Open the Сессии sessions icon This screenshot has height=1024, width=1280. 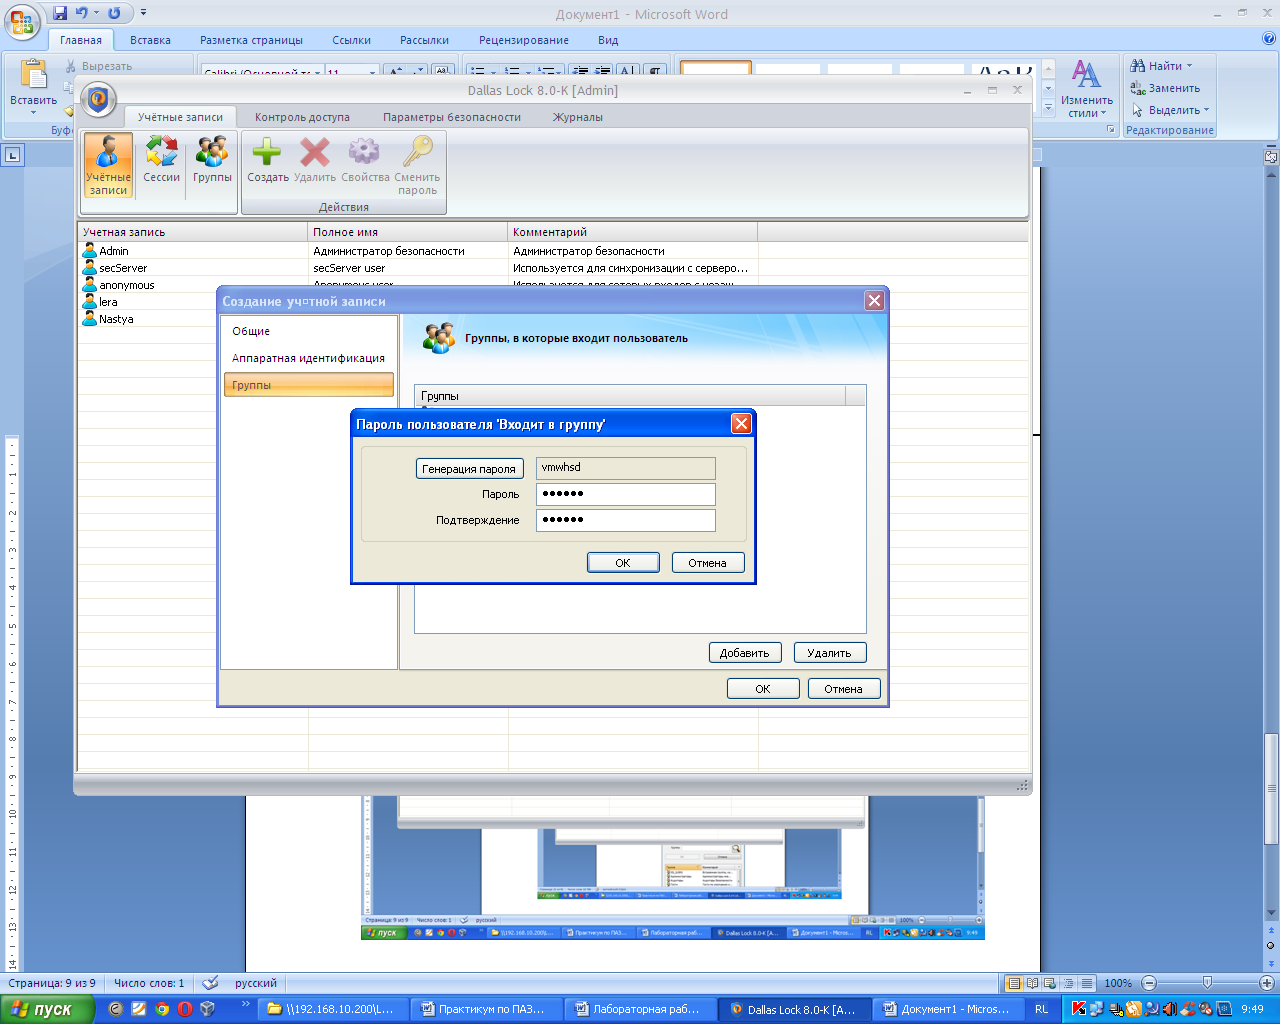click(x=161, y=160)
